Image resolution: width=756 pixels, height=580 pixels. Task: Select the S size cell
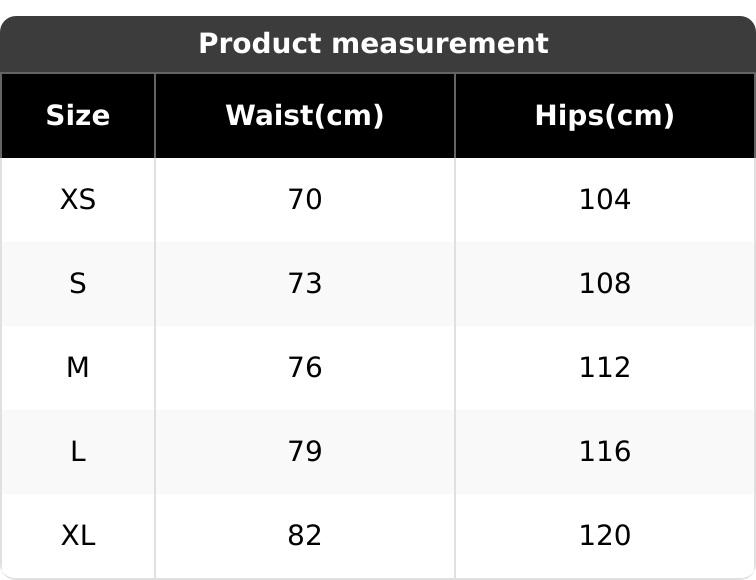(78, 284)
